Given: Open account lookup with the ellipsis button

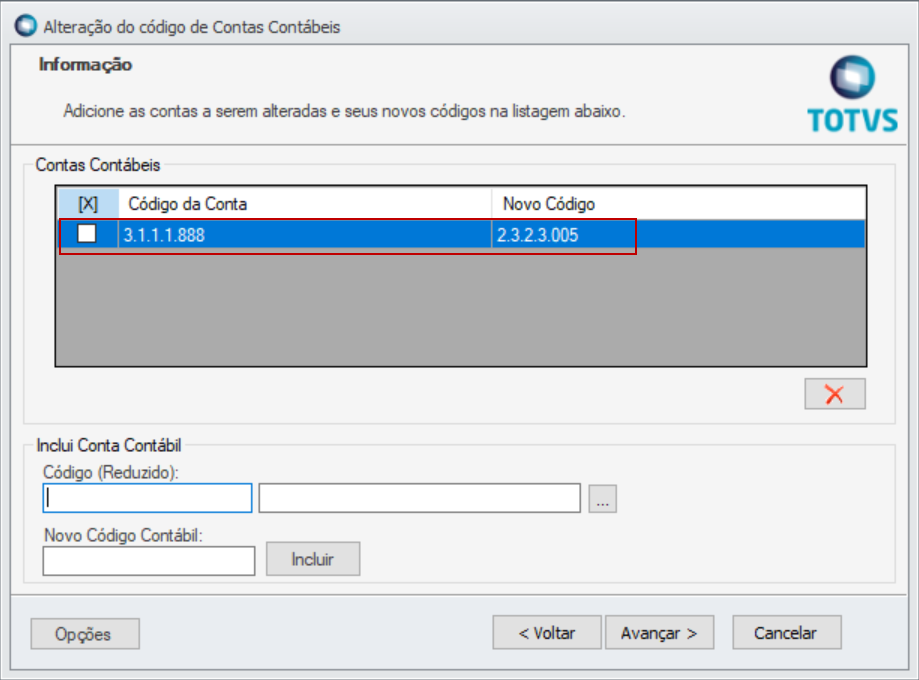Looking at the screenshot, I should click(x=603, y=499).
